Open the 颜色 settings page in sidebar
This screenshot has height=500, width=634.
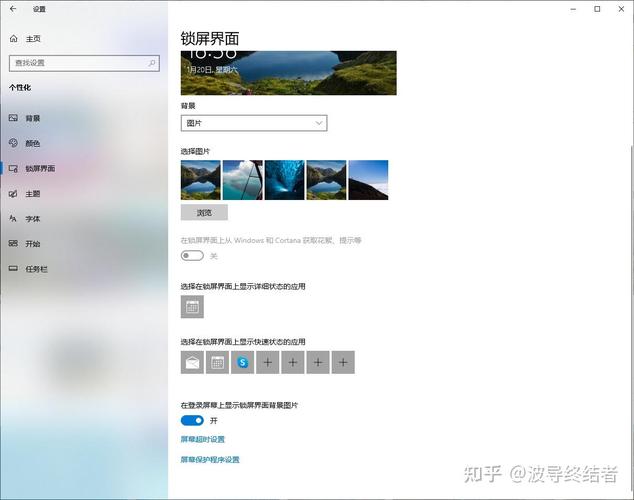[32, 143]
